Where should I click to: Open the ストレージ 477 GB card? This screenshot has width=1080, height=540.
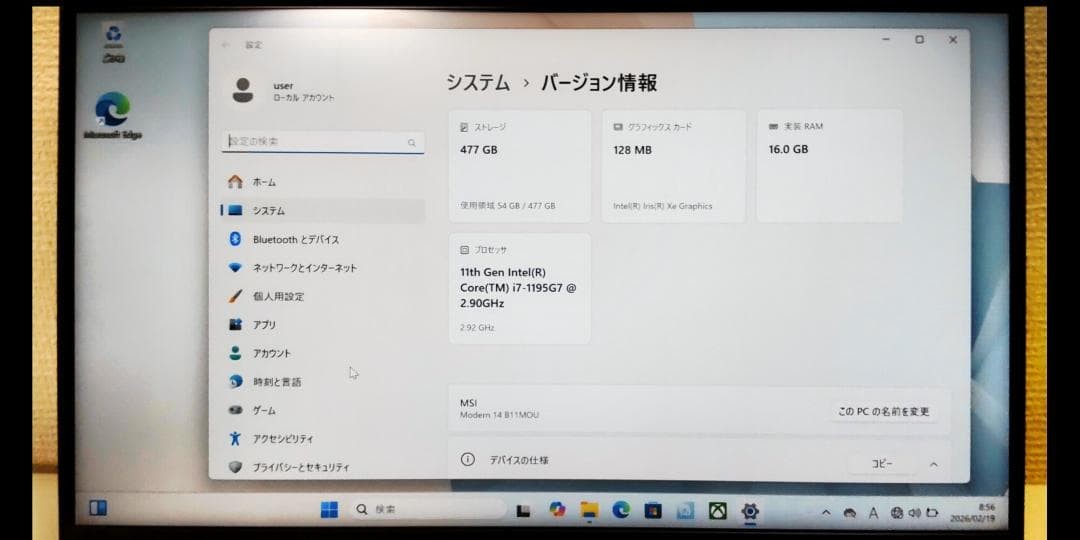[x=520, y=166]
